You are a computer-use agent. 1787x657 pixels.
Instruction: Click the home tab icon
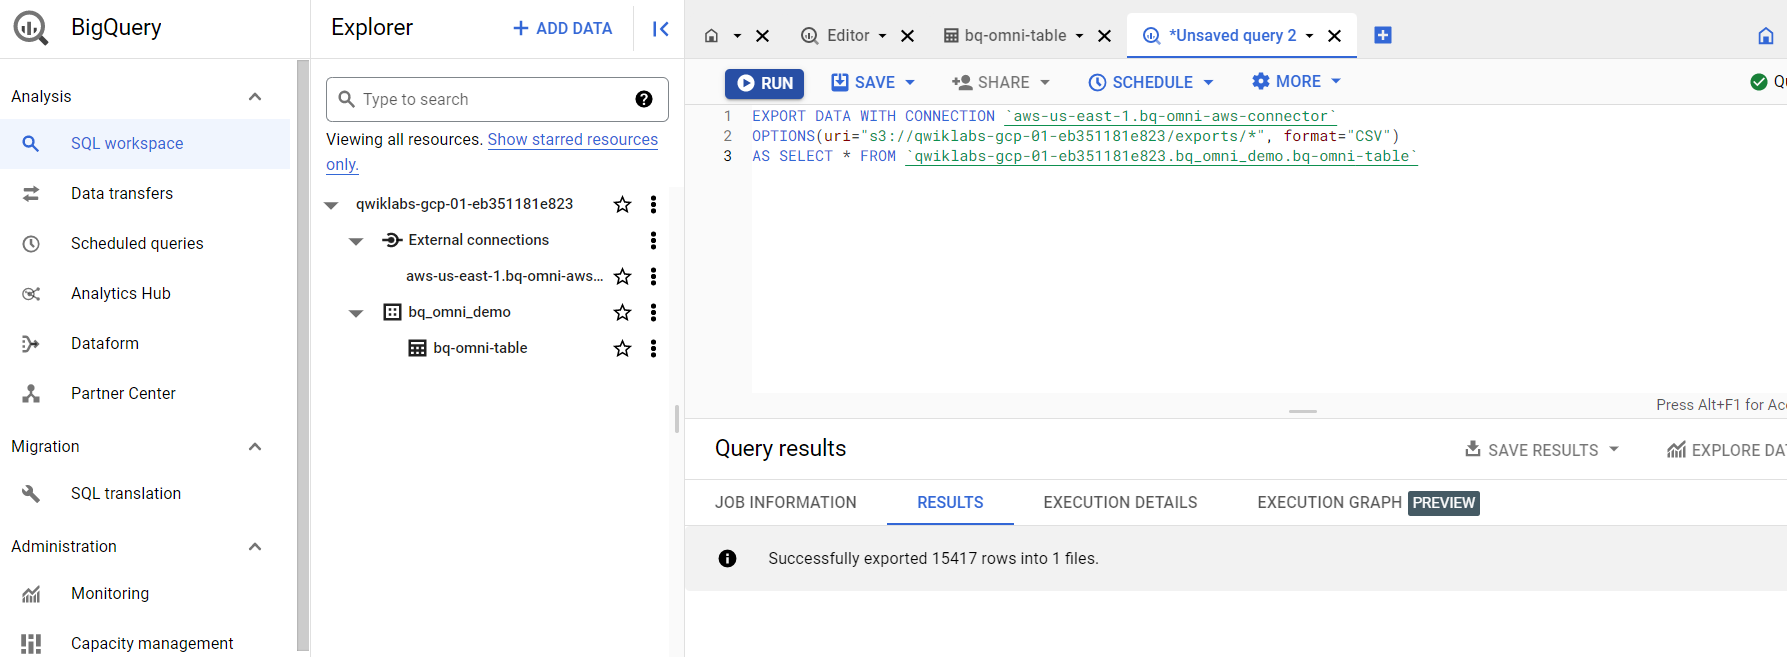711,36
